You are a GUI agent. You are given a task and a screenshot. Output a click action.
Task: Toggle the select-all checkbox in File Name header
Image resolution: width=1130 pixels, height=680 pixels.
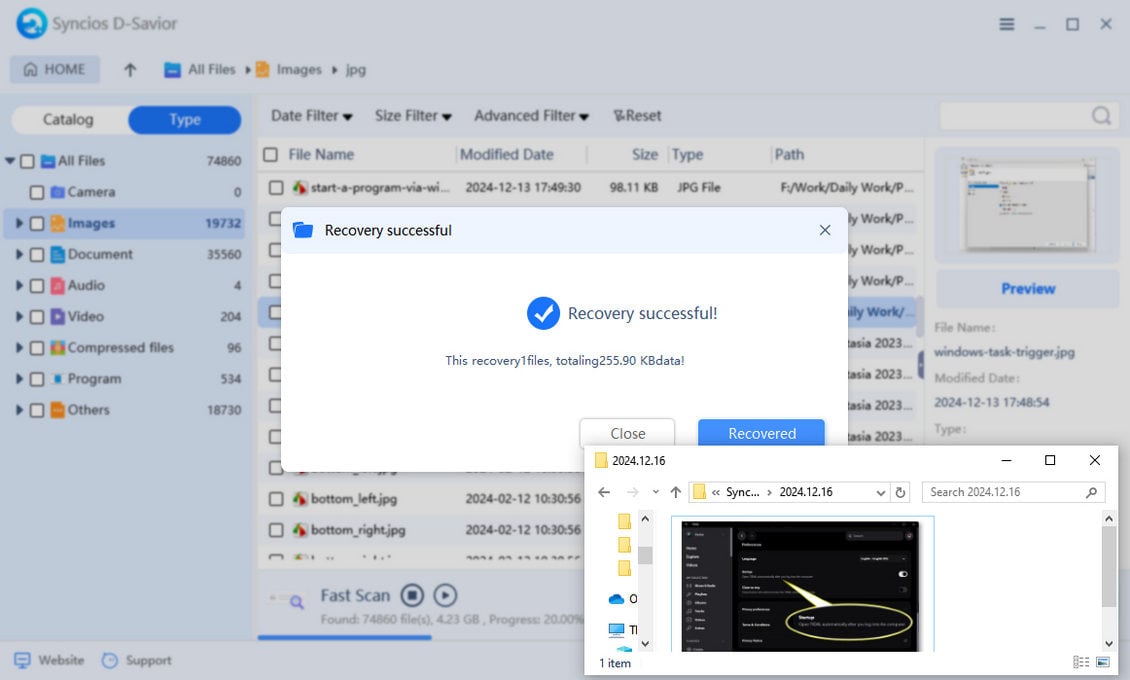pos(270,155)
